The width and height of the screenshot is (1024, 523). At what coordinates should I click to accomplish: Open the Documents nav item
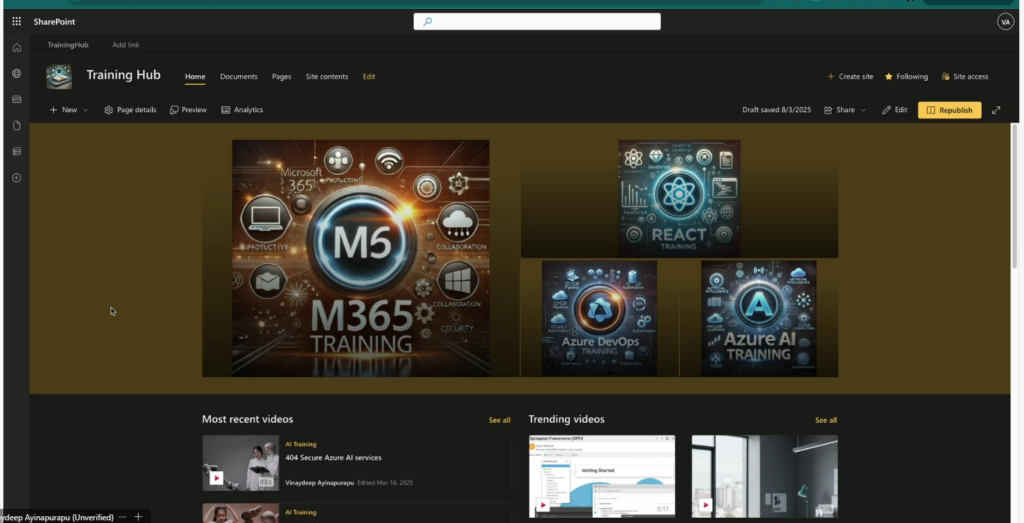(238, 76)
